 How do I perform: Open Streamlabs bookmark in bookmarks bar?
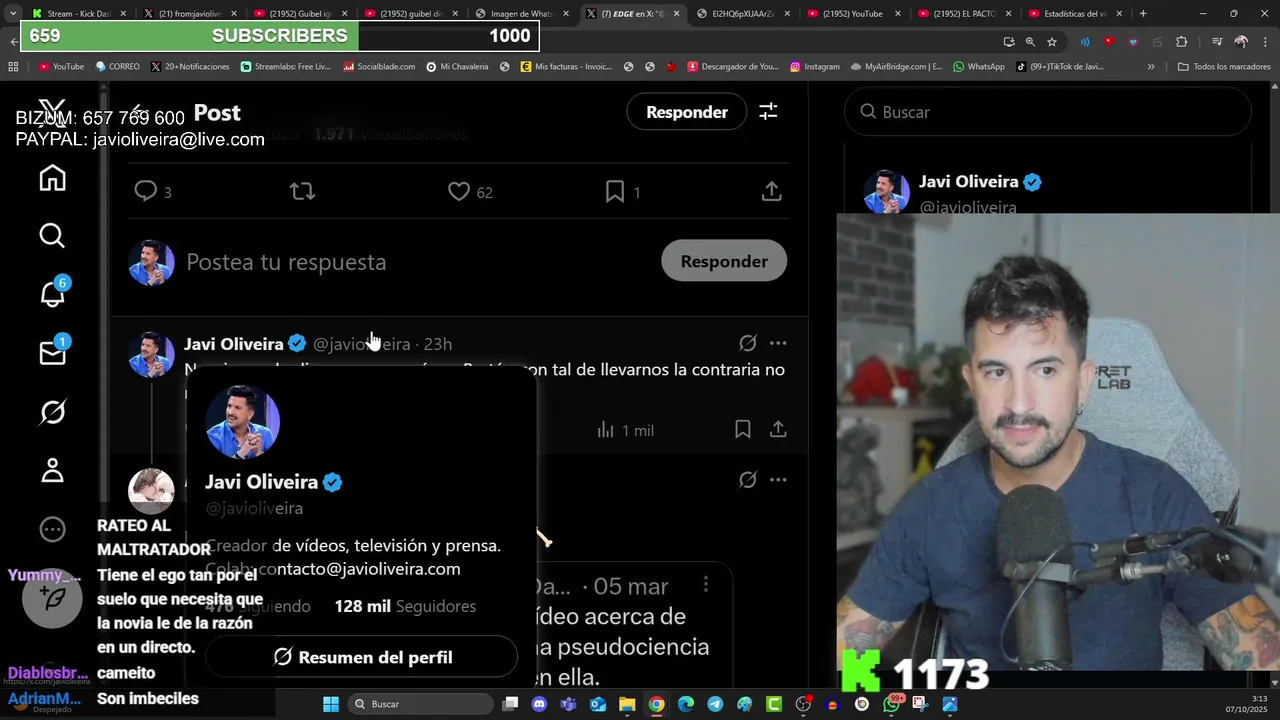(x=285, y=66)
